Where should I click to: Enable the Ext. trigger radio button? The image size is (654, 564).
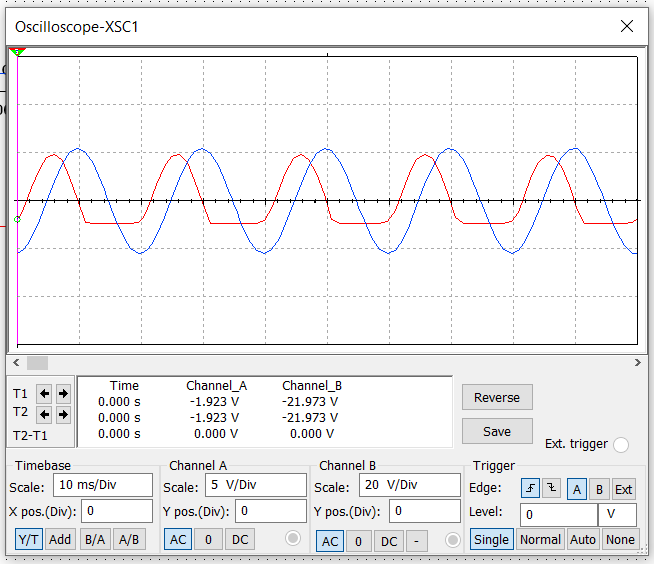[x=621, y=445]
